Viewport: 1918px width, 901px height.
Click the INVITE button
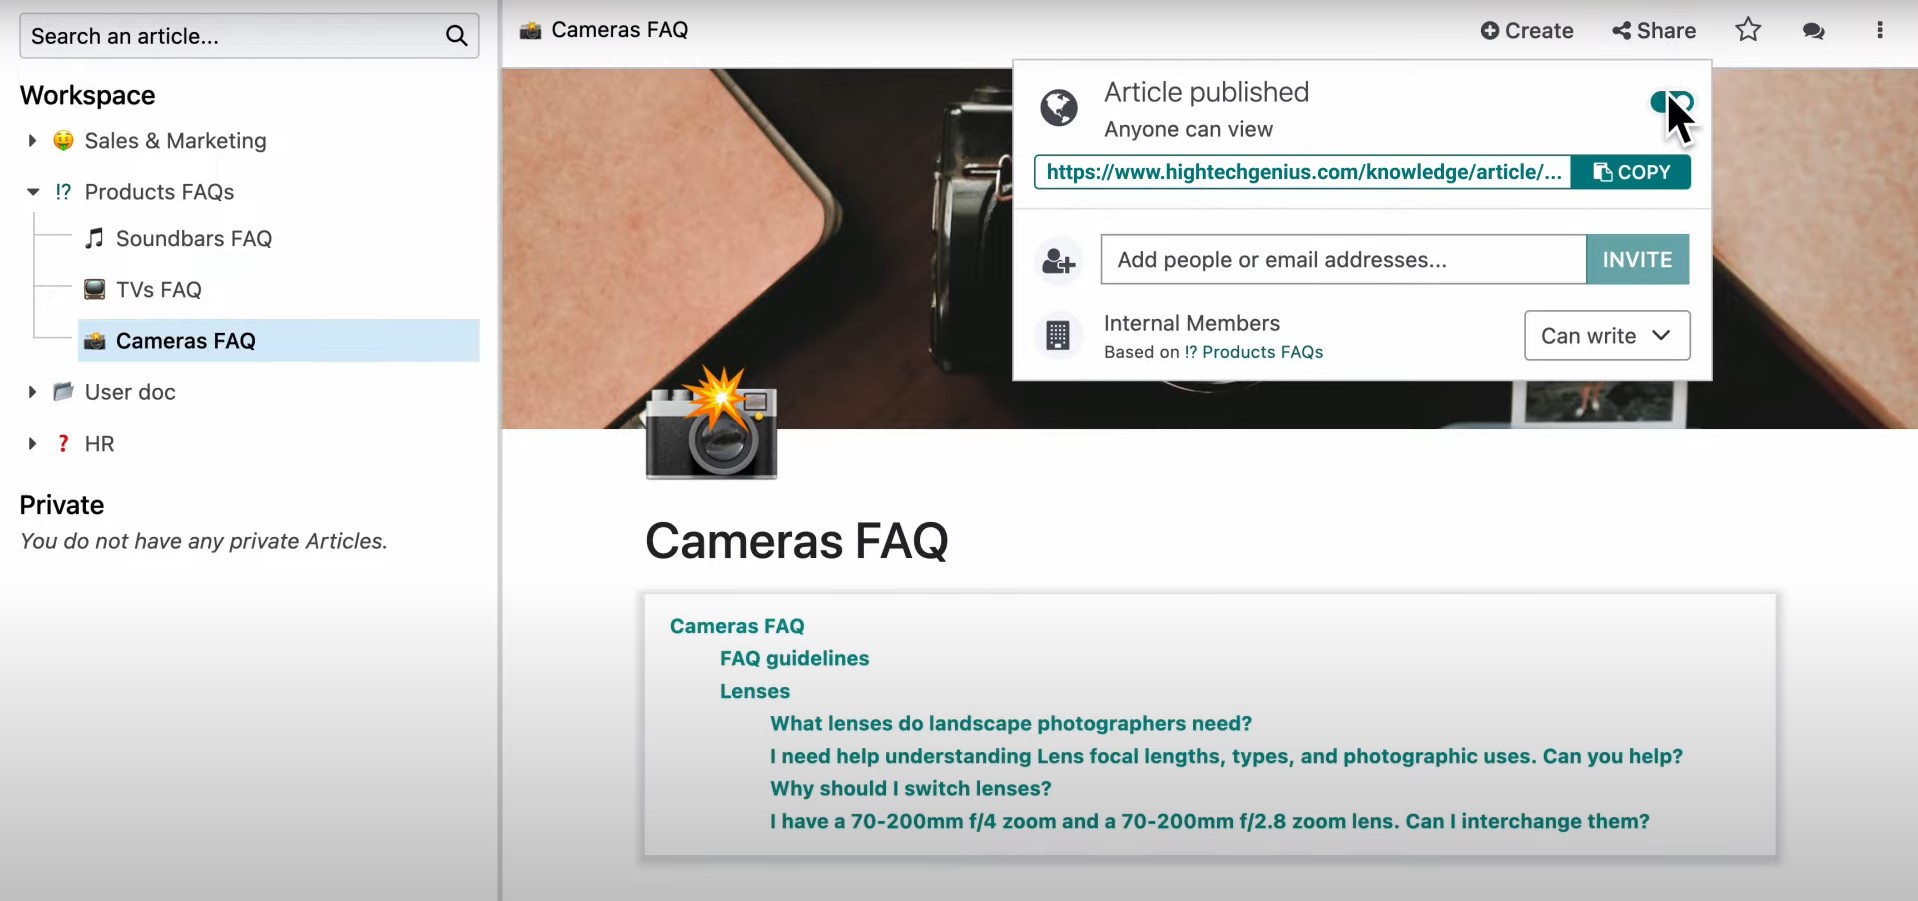1637,260
